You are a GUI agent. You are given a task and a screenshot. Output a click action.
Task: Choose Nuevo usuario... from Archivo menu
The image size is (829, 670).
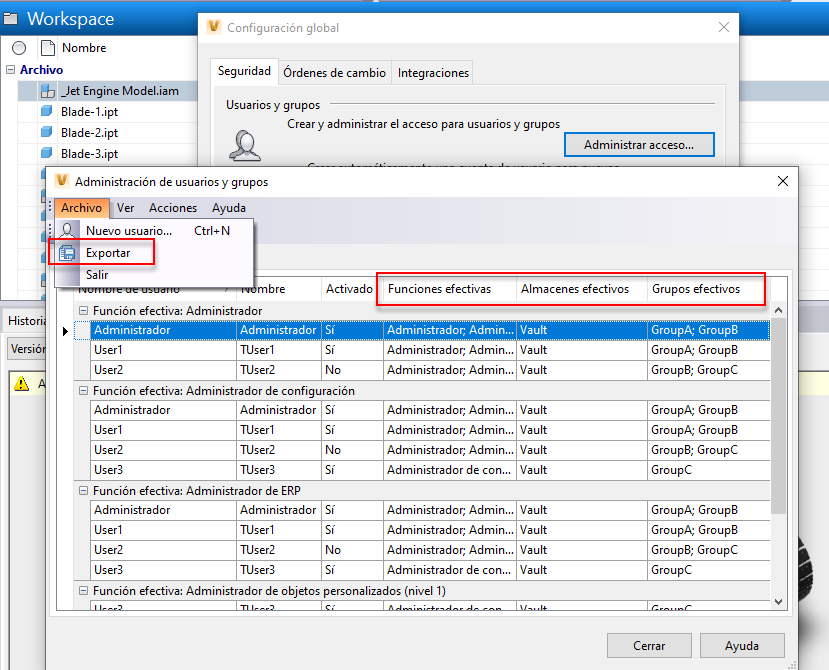(x=154, y=231)
